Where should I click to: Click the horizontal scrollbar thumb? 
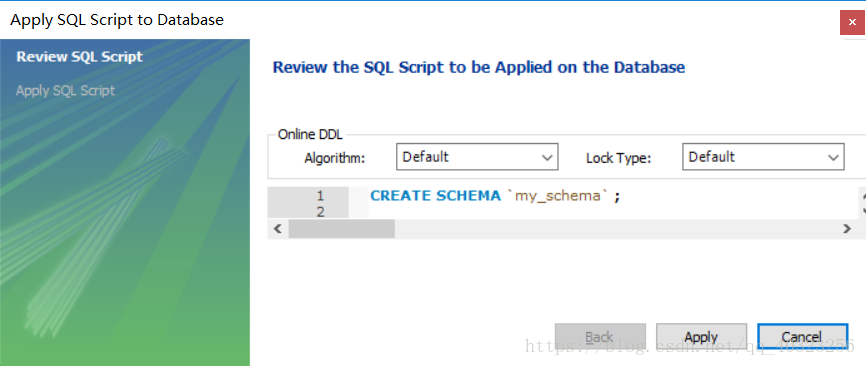[x=341, y=229]
